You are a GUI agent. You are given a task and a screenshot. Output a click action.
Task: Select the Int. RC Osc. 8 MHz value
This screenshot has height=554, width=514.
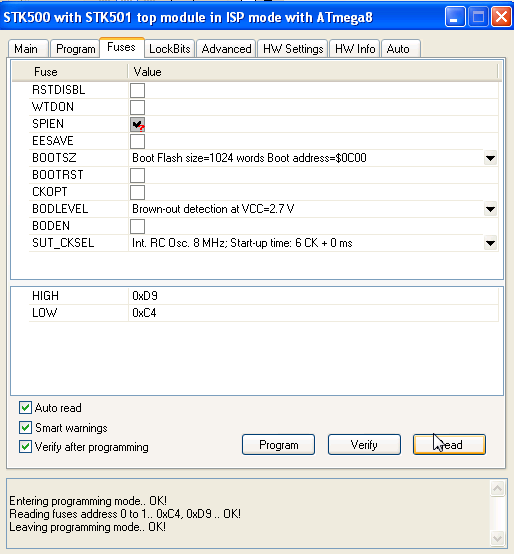click(242, 243)
